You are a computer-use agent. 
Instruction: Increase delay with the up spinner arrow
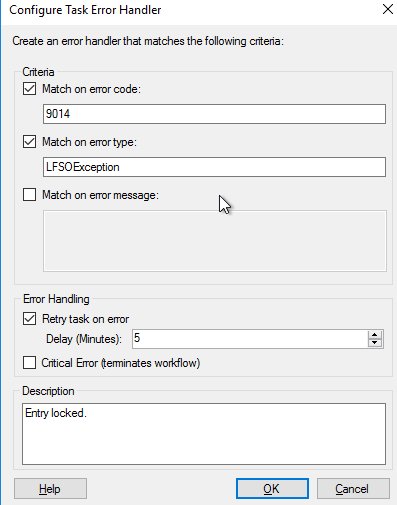tap(375, 335)
